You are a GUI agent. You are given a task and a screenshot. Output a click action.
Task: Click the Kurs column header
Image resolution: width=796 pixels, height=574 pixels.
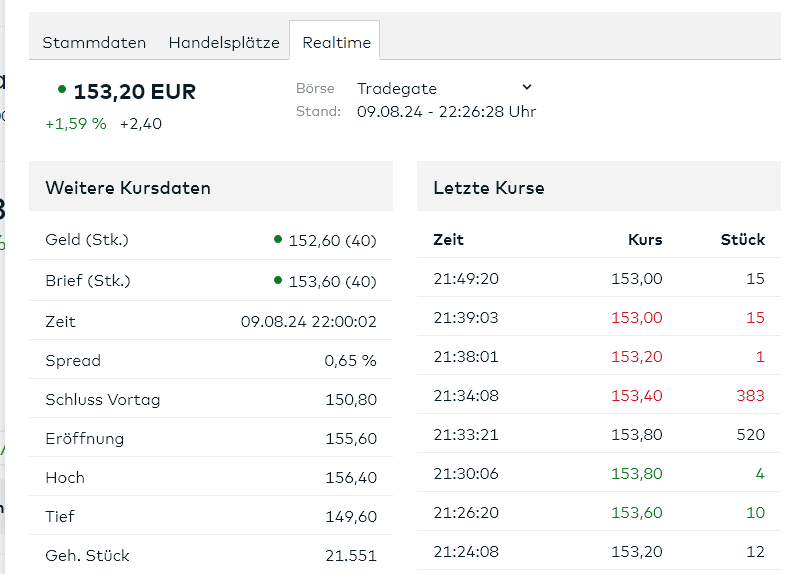point(645,240)
